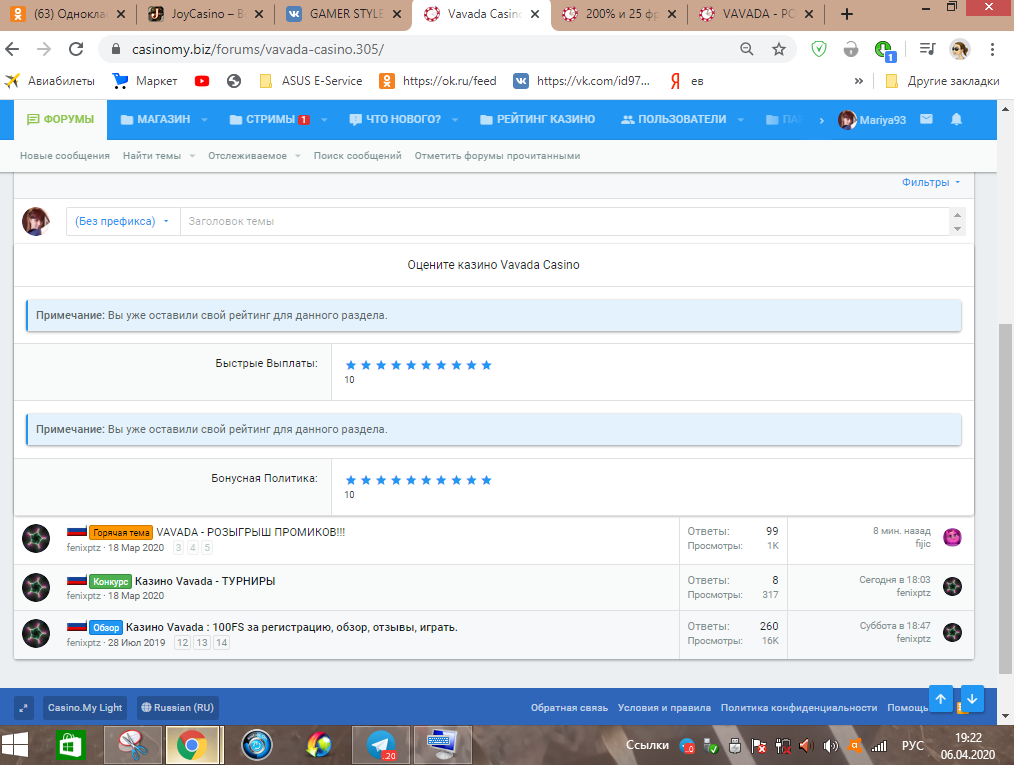The image size is (1014, 765).
Task: Open the YouTube bookmark icon
Action: point(202,81)
